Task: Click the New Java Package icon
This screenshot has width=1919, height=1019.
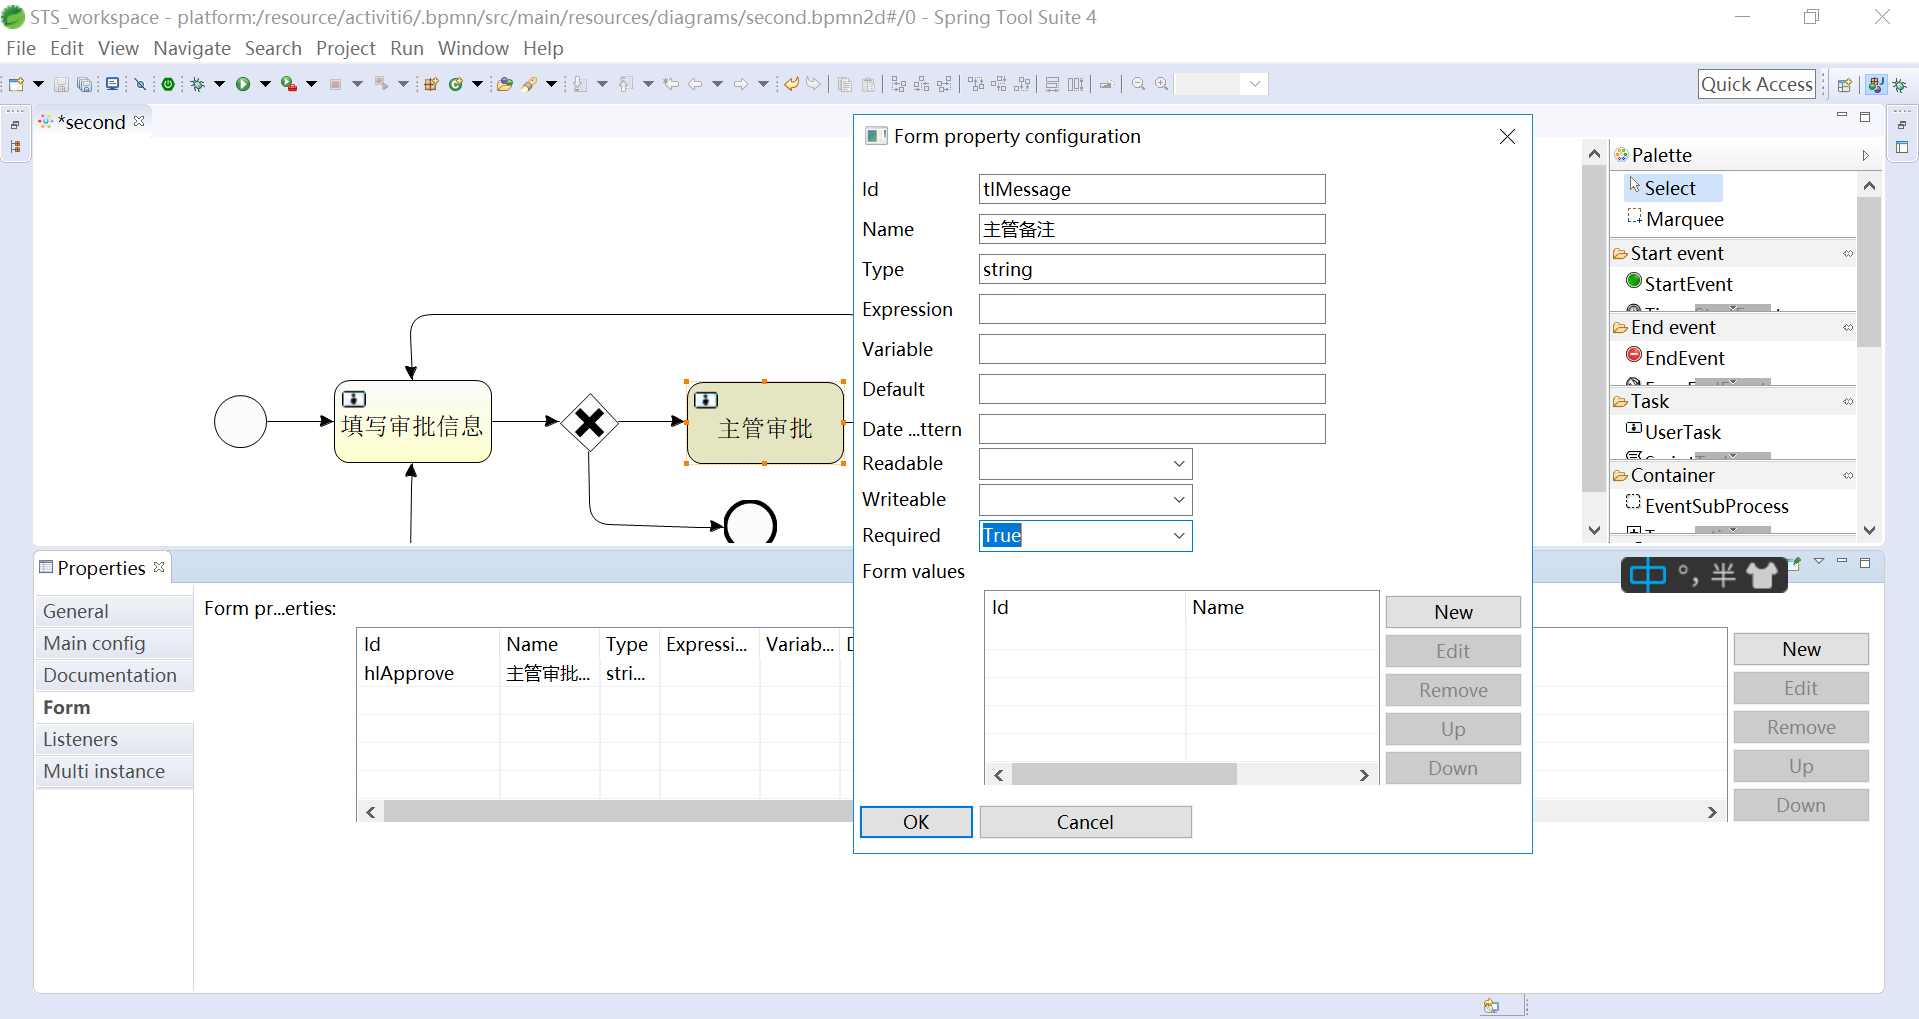Action: tap(432, 84)
